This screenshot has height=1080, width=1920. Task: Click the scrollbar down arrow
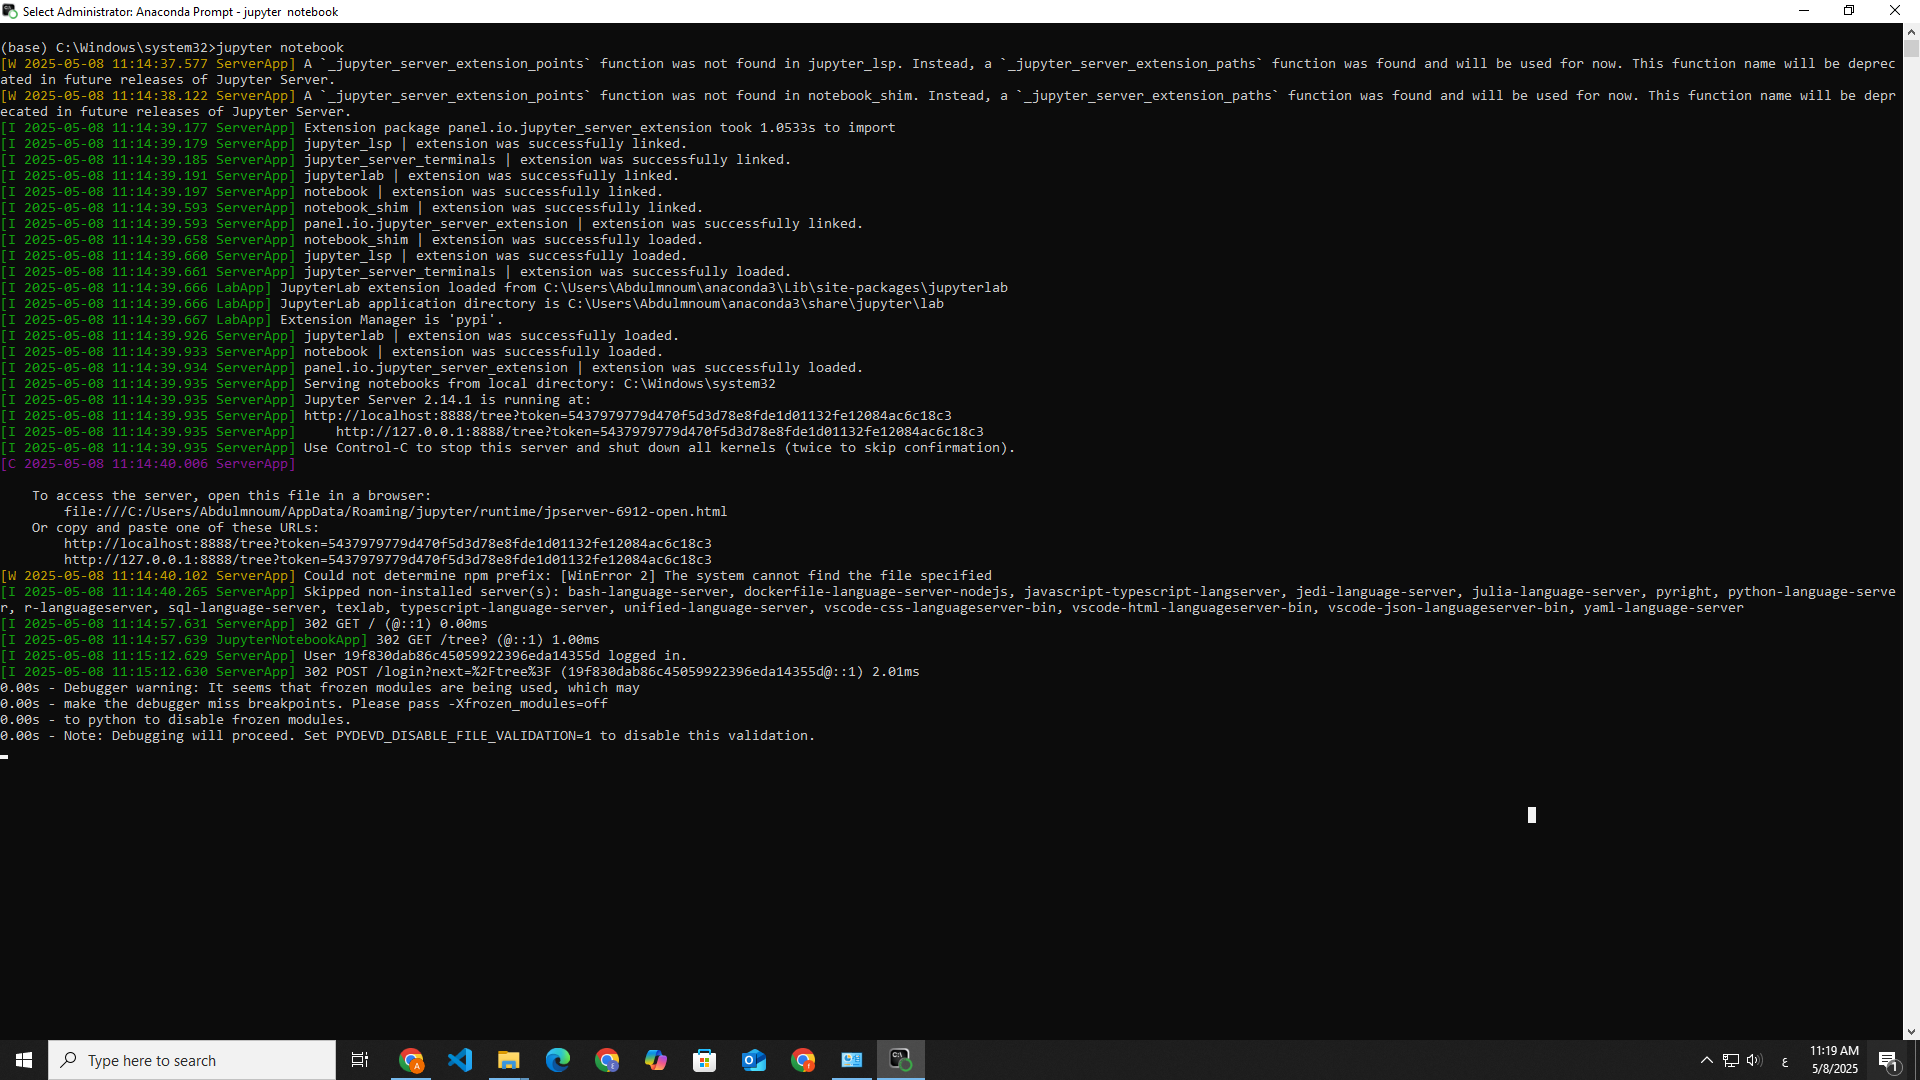pos(1910,1032)
